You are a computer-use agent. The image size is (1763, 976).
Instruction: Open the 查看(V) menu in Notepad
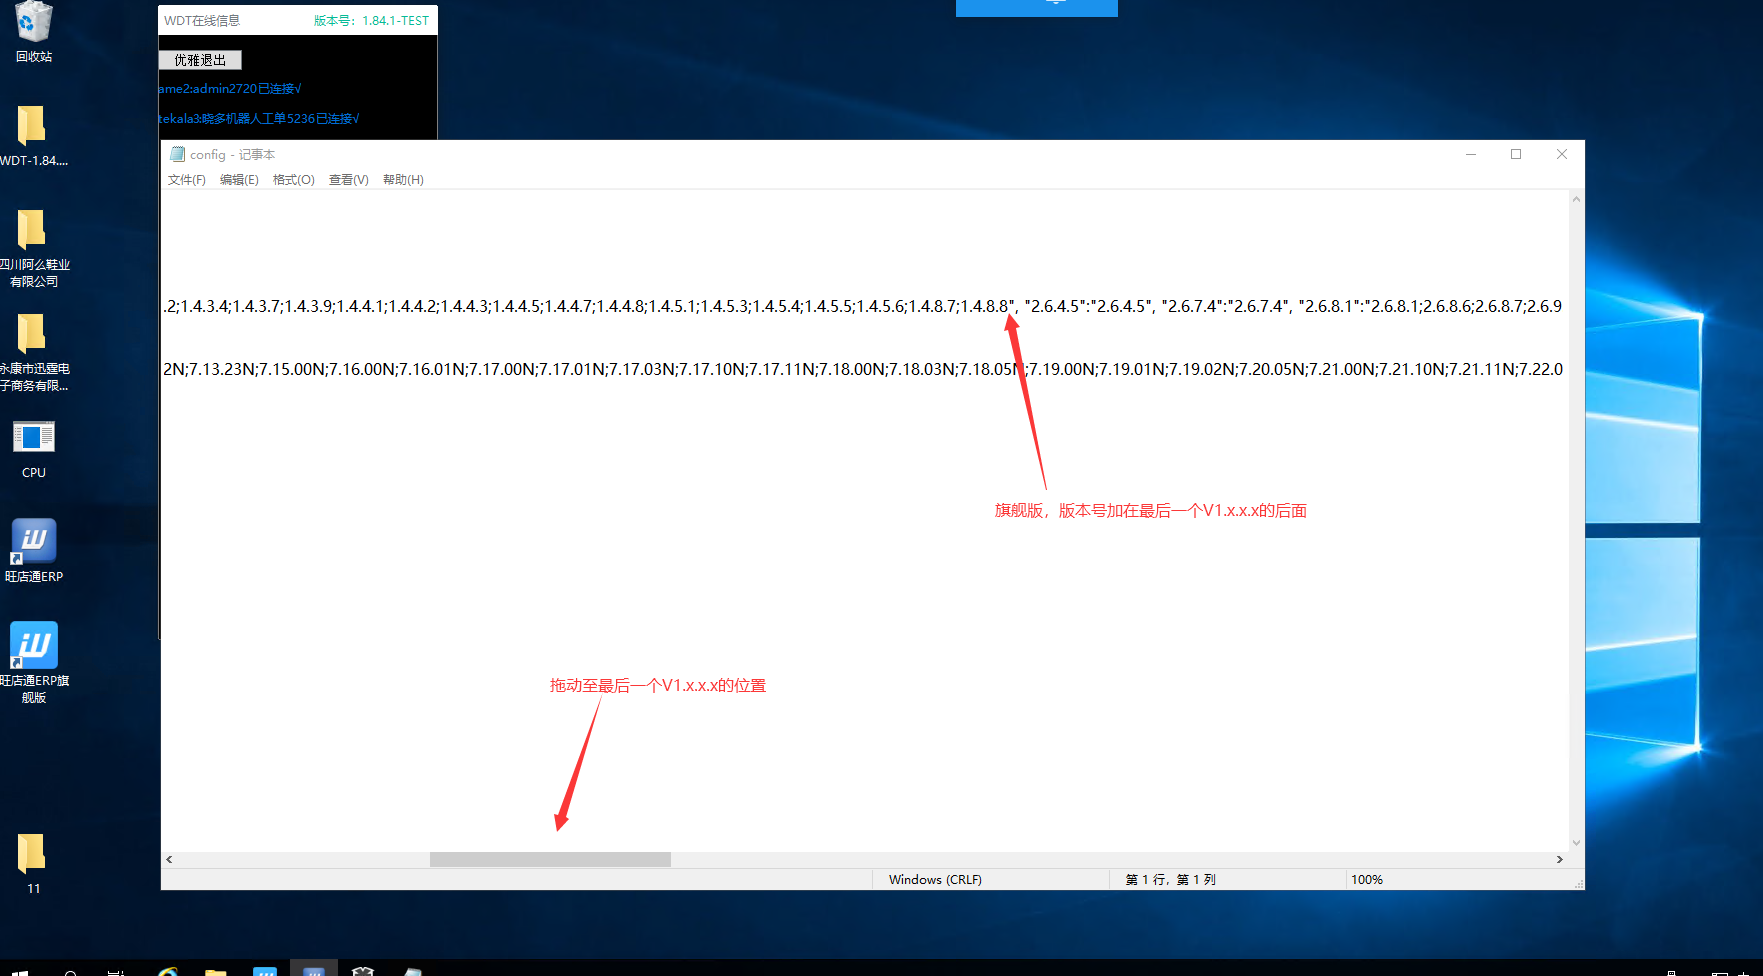click(349, 180)
